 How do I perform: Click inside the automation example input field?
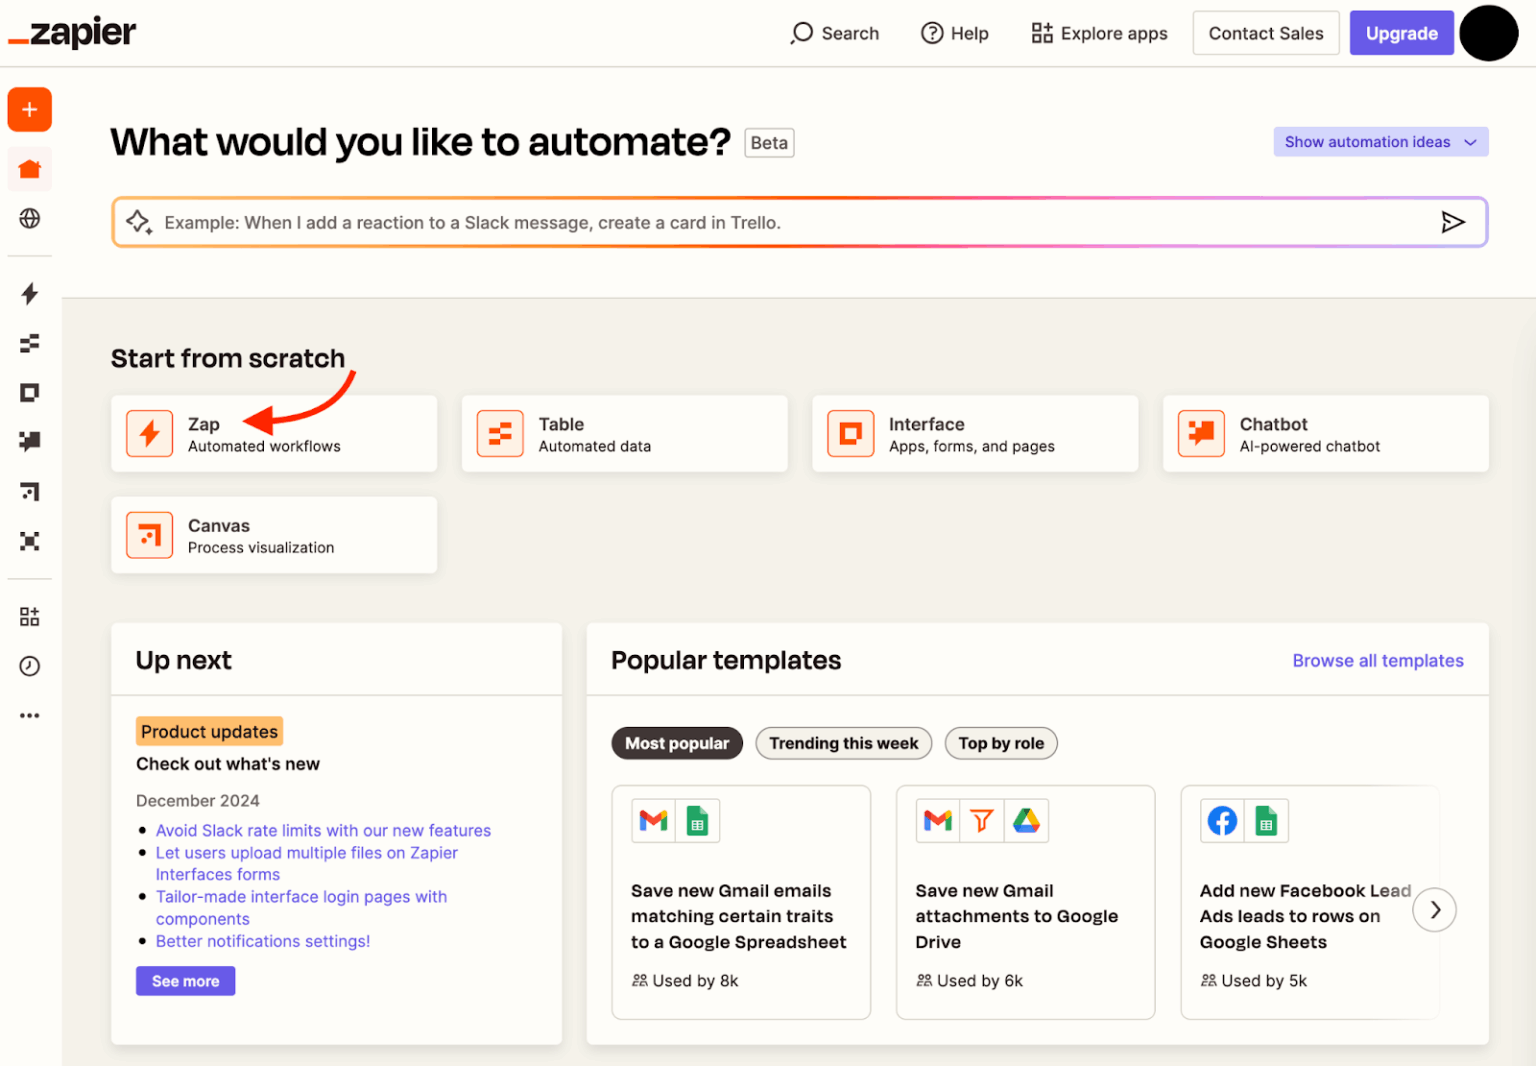[700, 222]
